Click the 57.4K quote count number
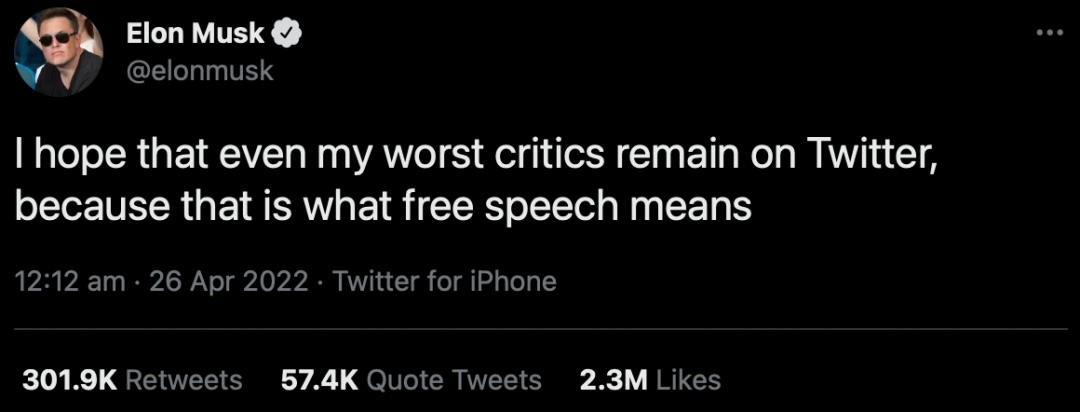Screen dimensions: 1080x412 pos(316,380)
